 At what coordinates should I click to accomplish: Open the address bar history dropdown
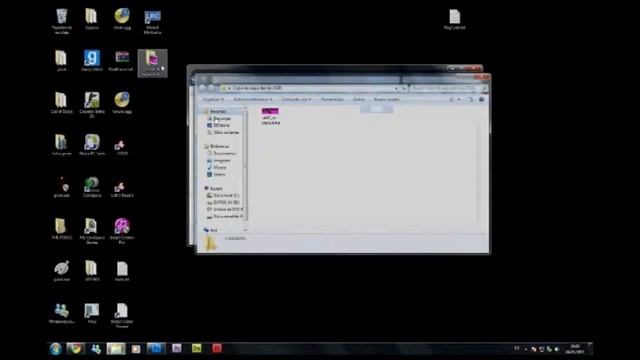tap(396, 88)
